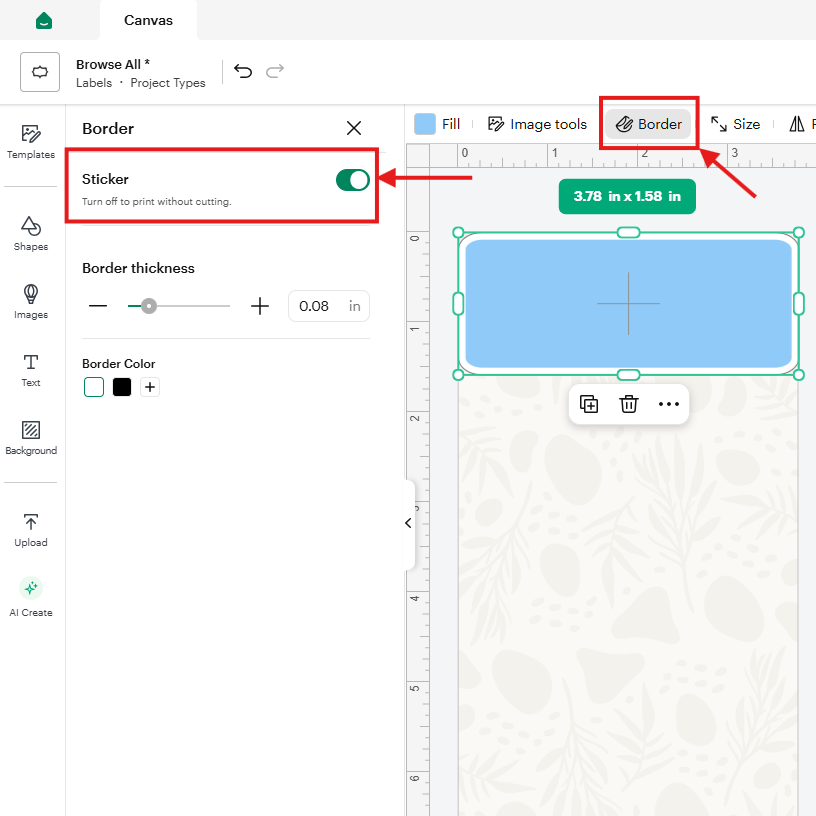Collapse the side panel with chevron
816x816 pixels.
pyautogui.click(x=409, y=523)
